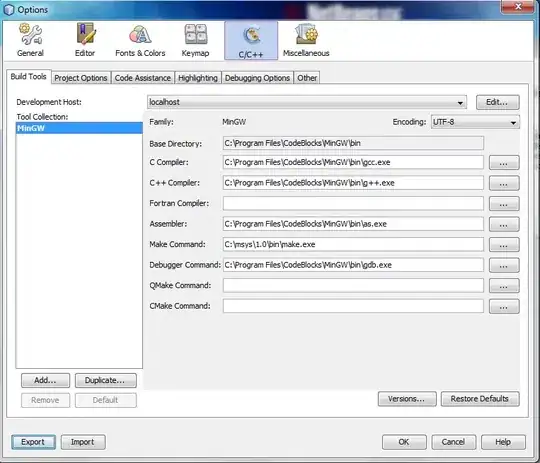Open the Versions... dialog

(407, 399)
